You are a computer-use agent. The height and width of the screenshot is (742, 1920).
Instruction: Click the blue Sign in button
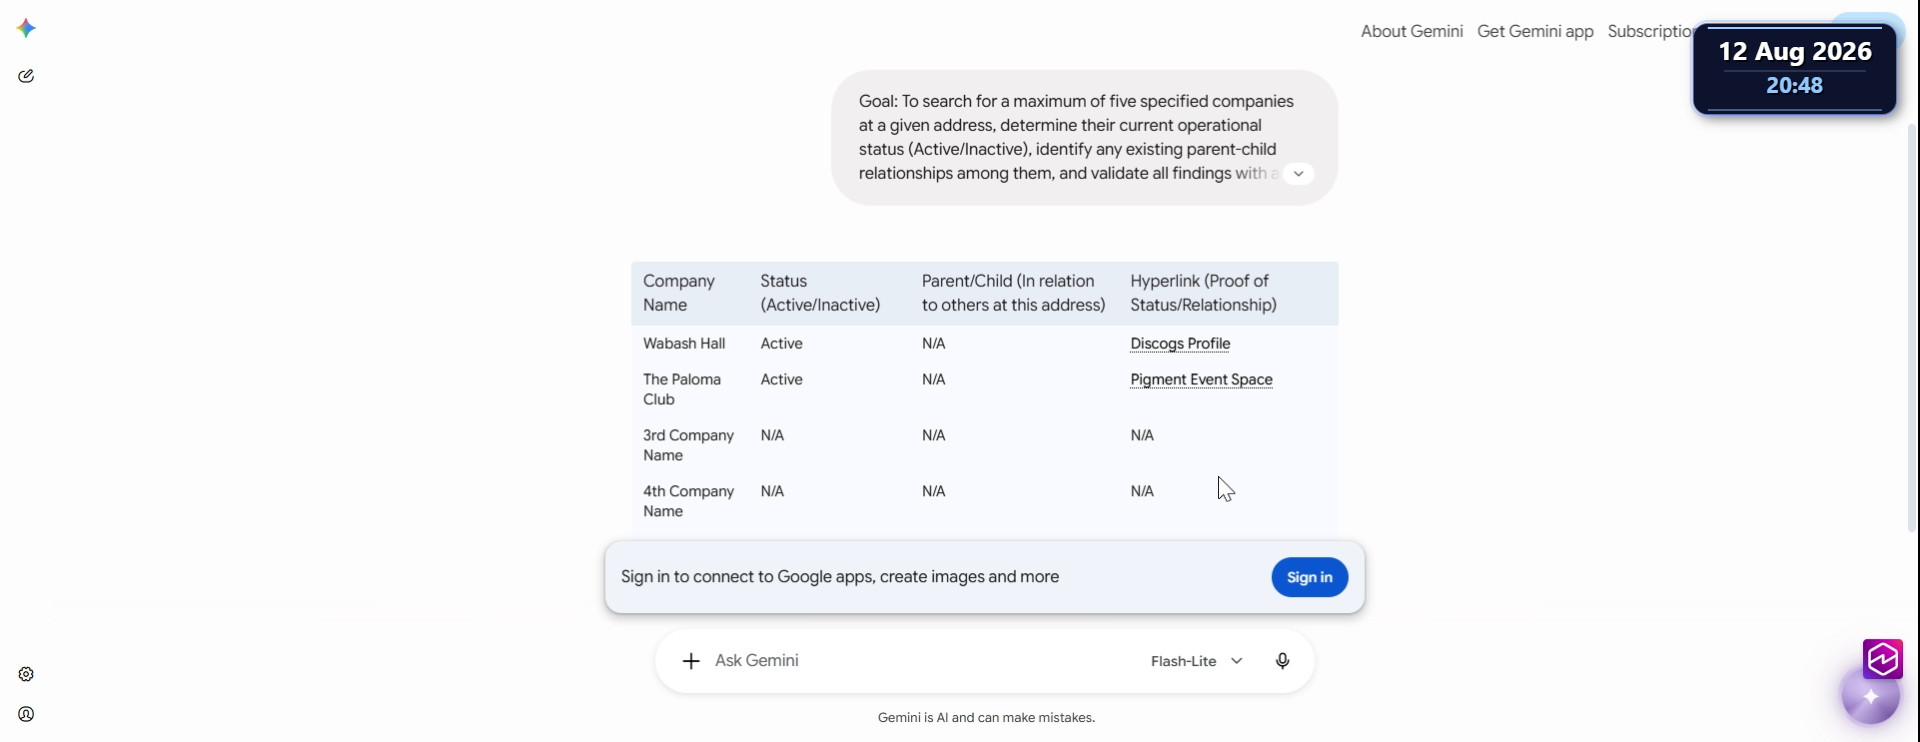(1309, 577)
